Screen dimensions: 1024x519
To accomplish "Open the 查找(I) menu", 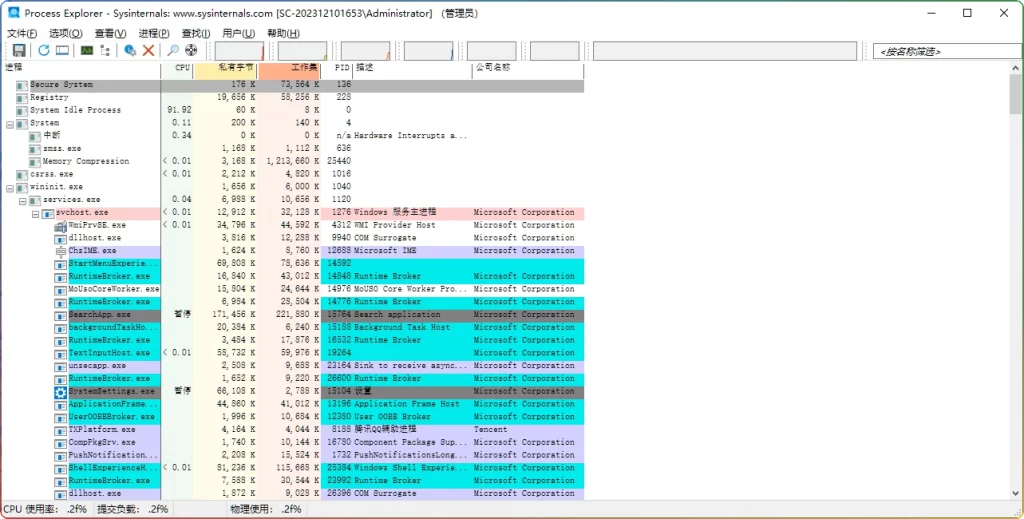I will [x=196, y=33].
